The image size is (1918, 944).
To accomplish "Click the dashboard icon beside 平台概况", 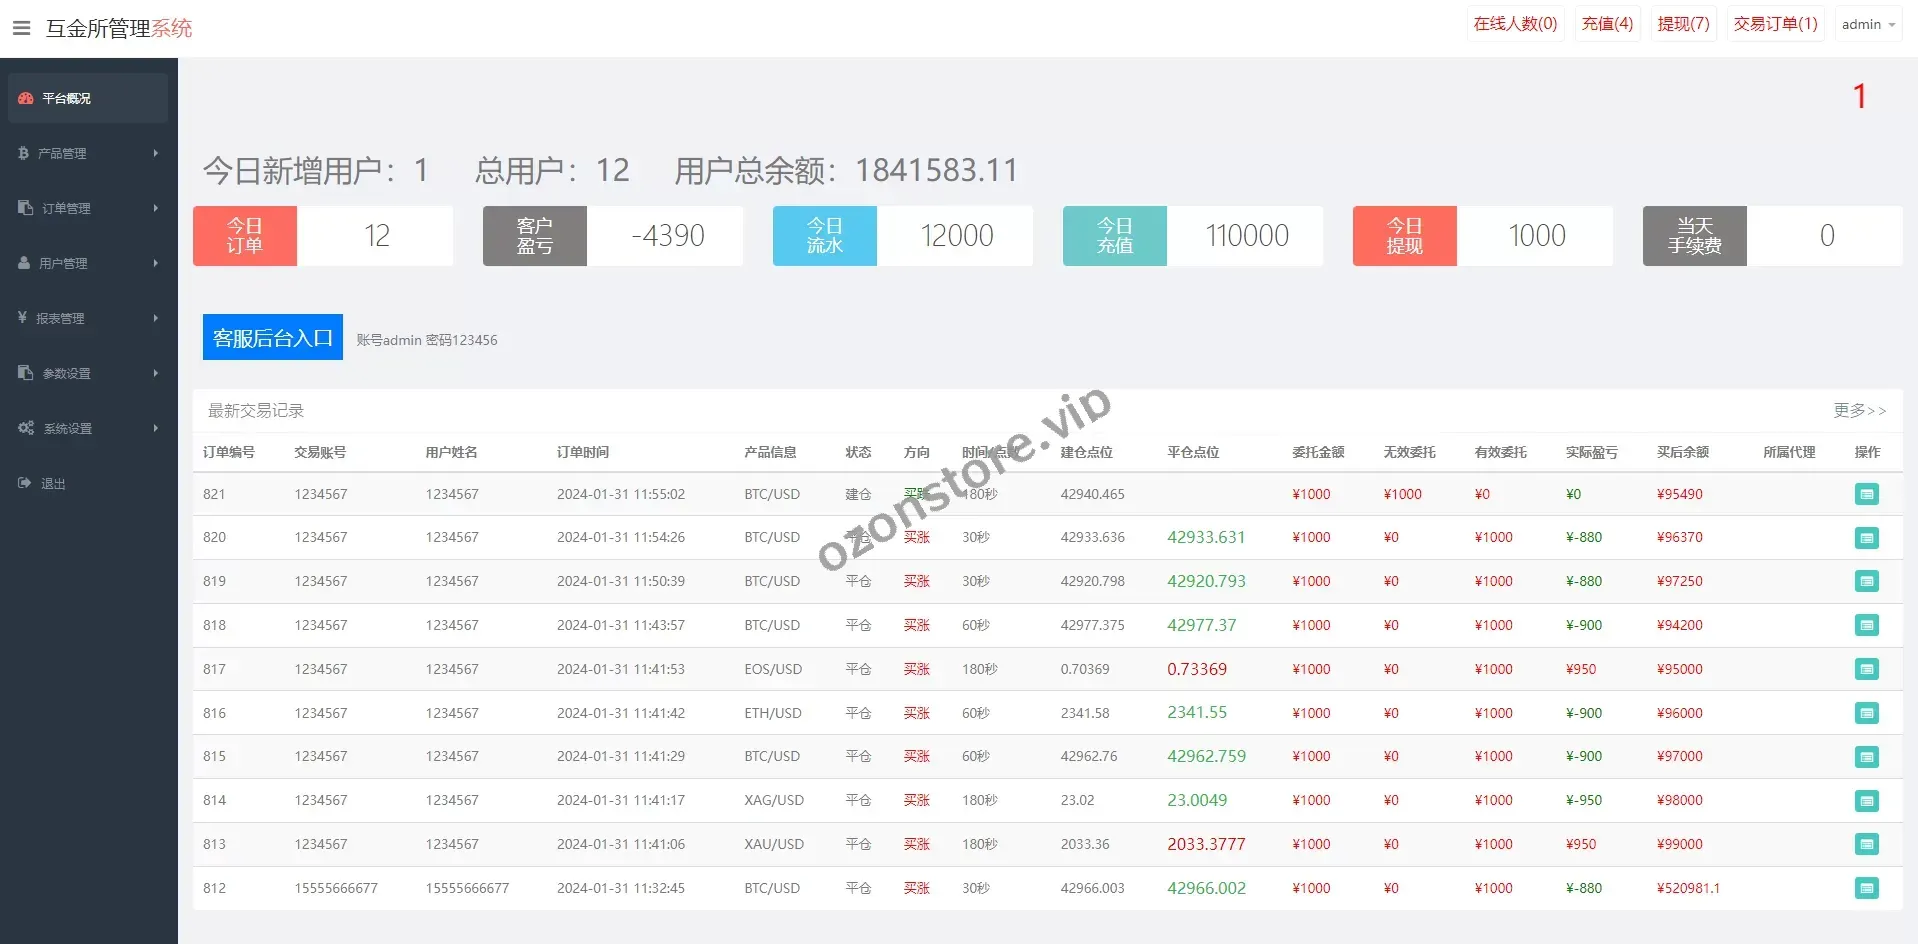I will [x=26, y=98].
